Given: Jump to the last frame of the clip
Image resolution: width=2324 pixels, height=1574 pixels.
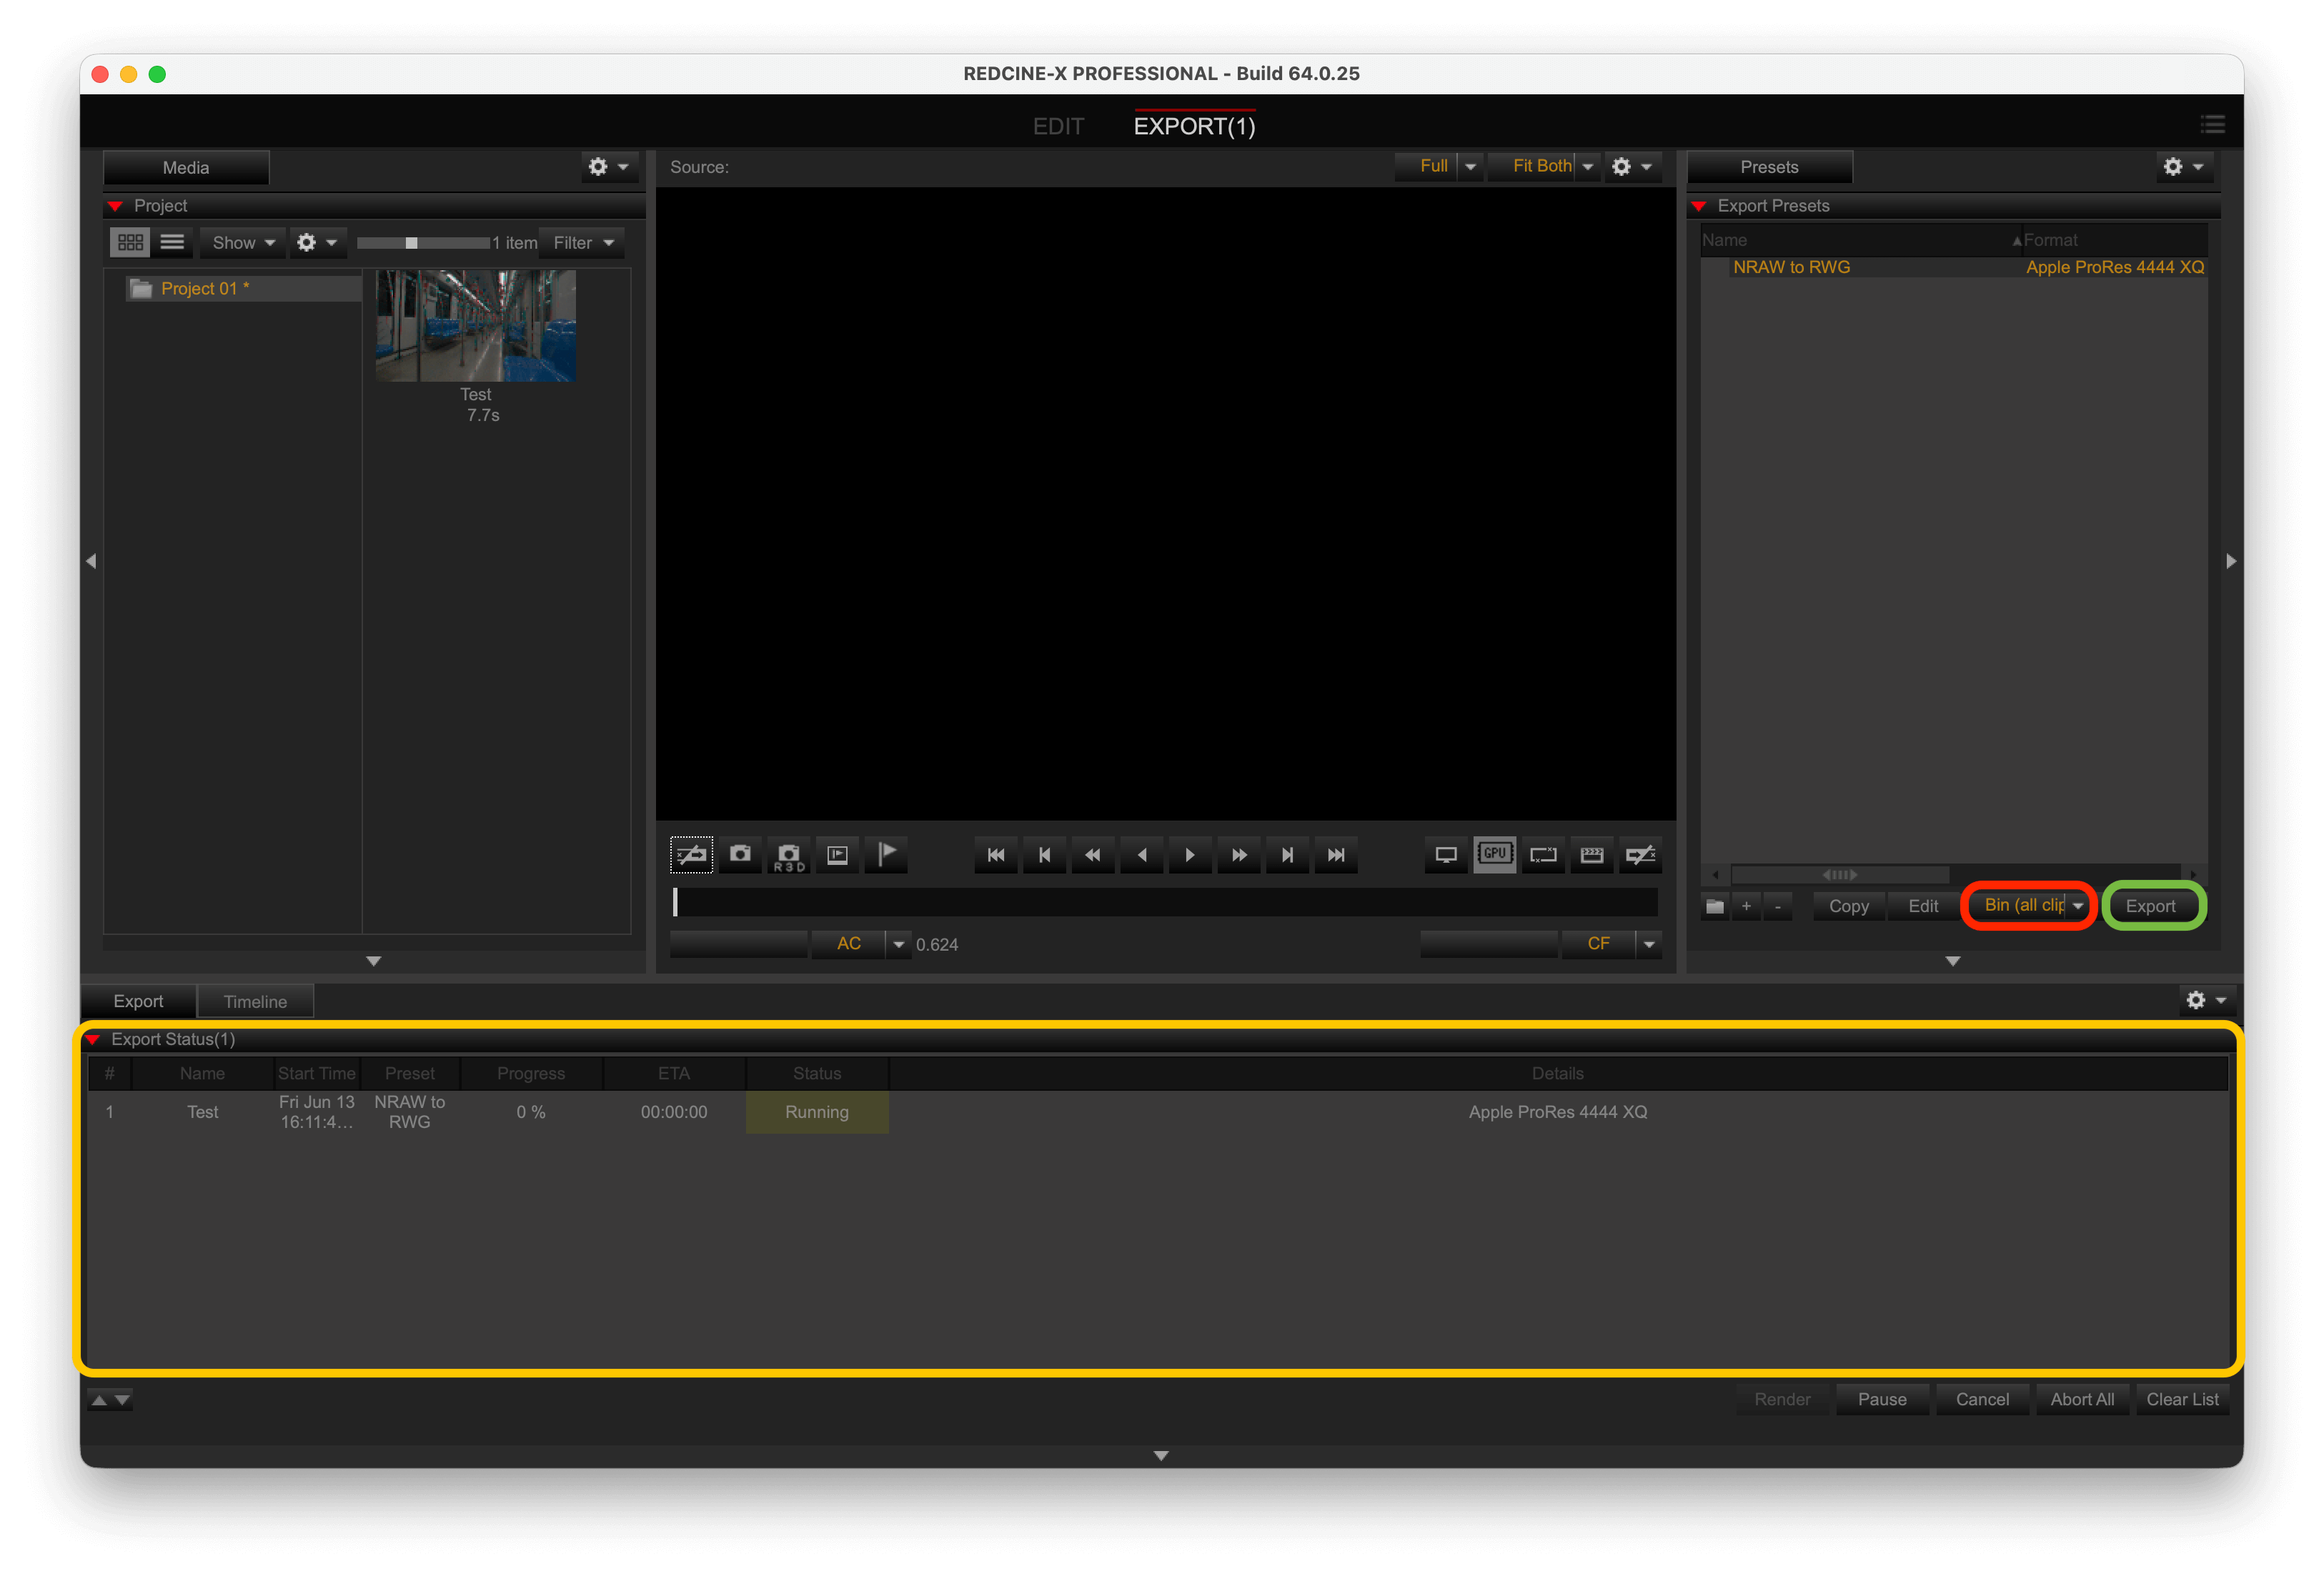Looking at the screenshot, I should (x=1336, y=855).
